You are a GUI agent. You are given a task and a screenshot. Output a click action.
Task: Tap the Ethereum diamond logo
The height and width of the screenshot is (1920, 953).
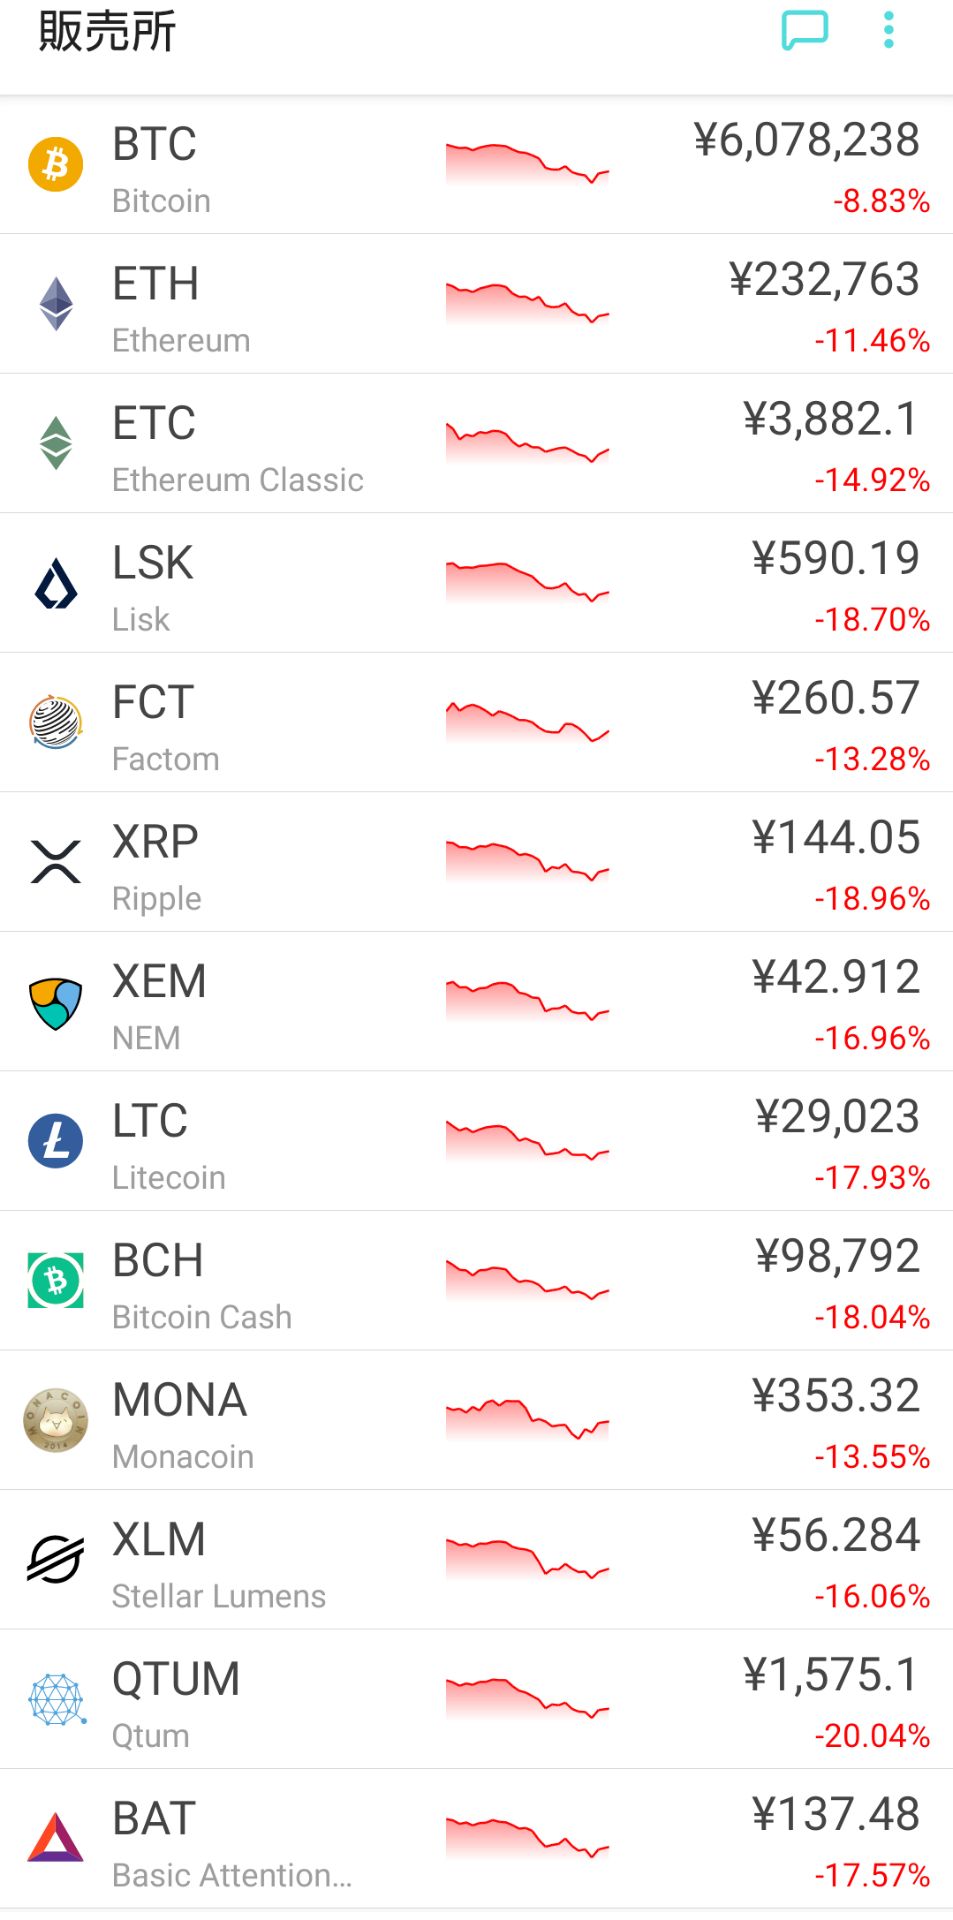tap(56, 304)
